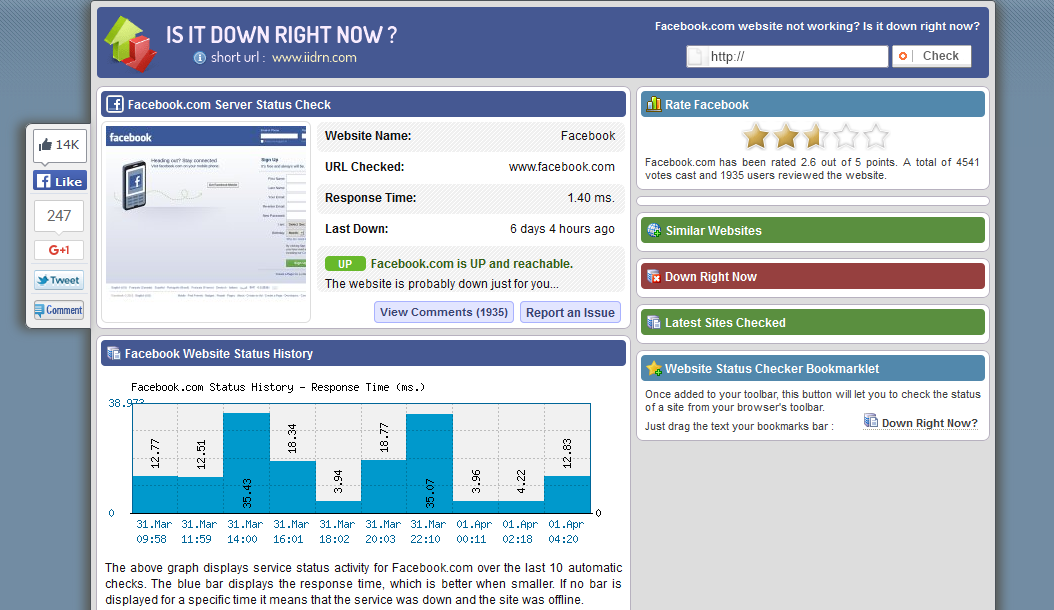Screen dimensions: 1054x610
Task: Click the bar chart icon beside Rate Facebook
Action: click(653, 104)
